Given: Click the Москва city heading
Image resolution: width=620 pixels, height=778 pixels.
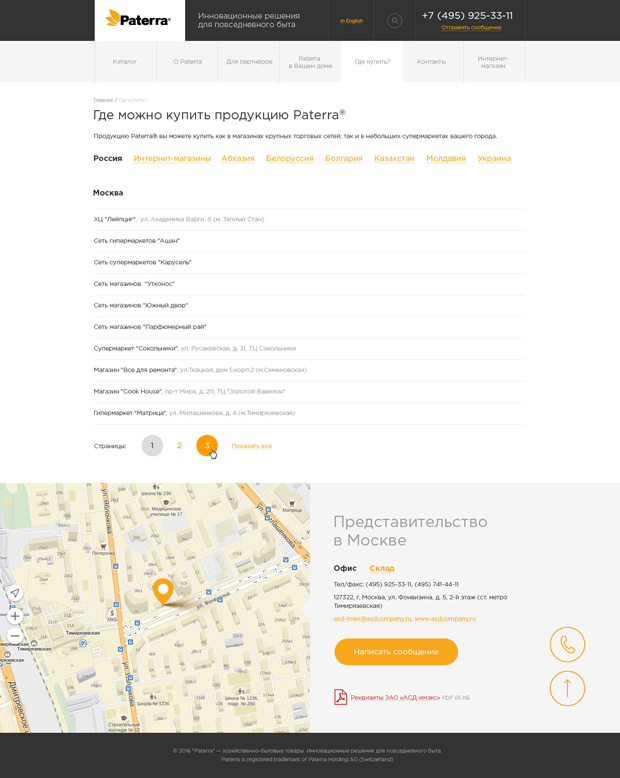Looking at the screenshot, I should (108, 193).
